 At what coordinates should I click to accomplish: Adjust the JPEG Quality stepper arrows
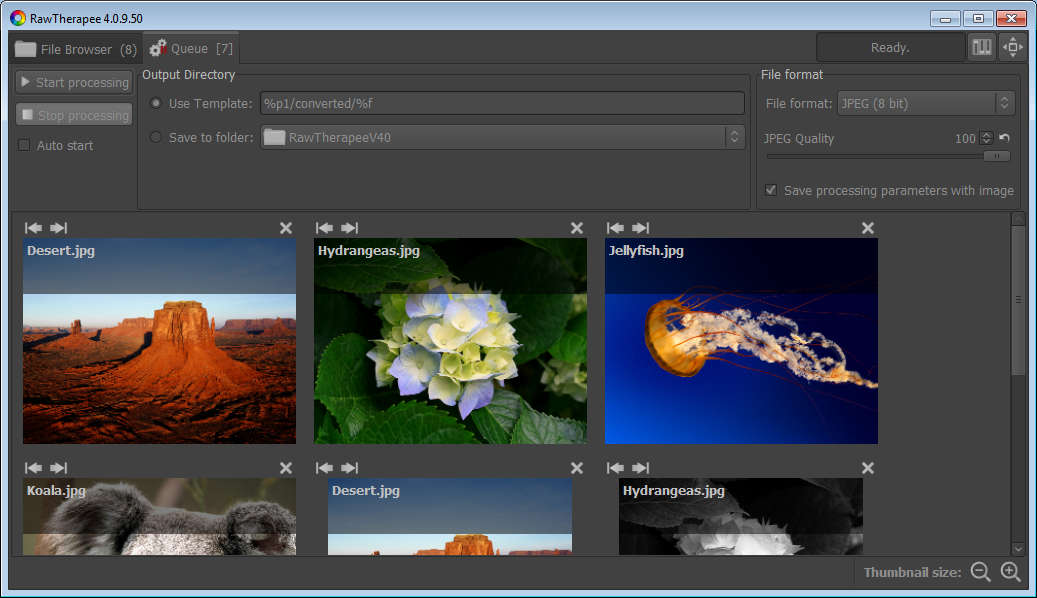coord(987,139)
